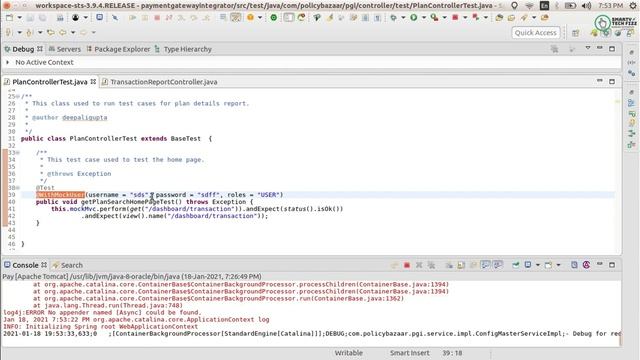640x360 pixels.
Task: Click Remove All Terminated Launches icon
Action: click(x=431, y=265)
